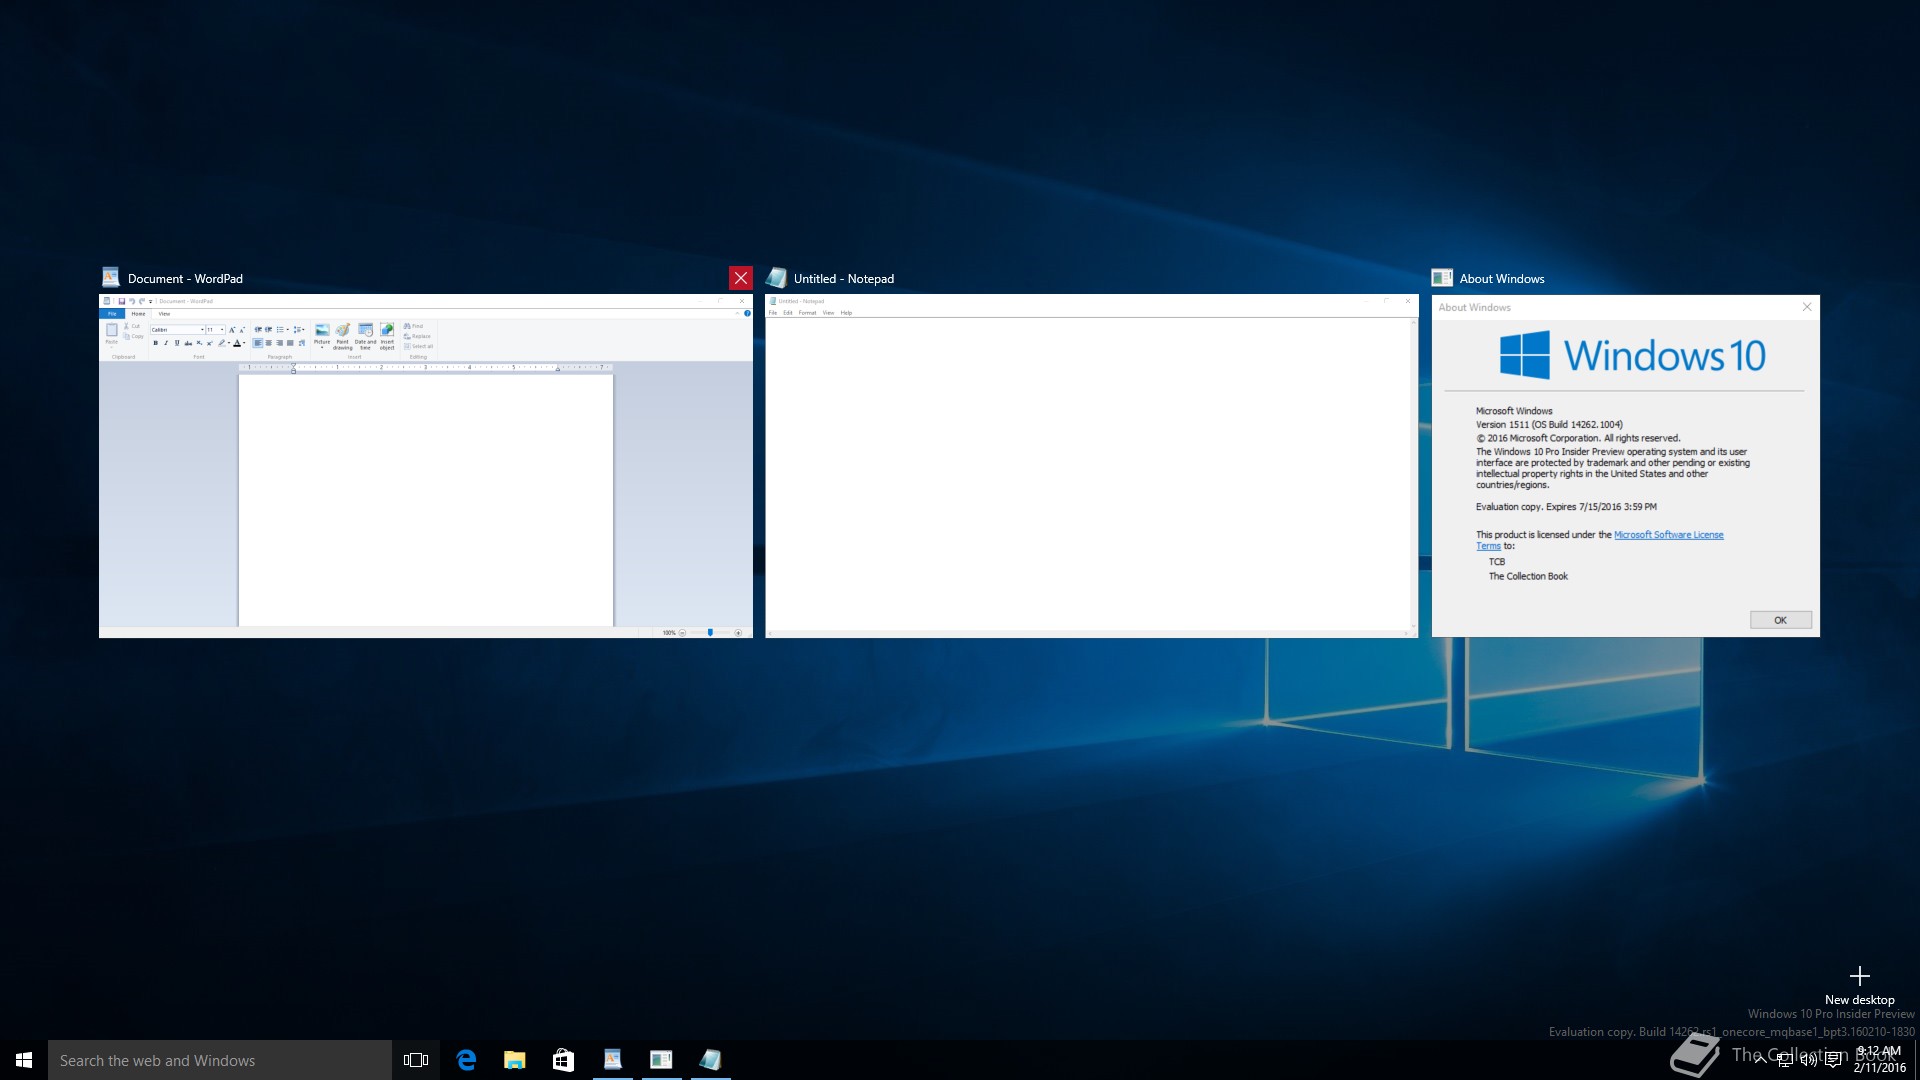
Task: Launch Microsoft Edge from taskbar
Action: 466,1060
